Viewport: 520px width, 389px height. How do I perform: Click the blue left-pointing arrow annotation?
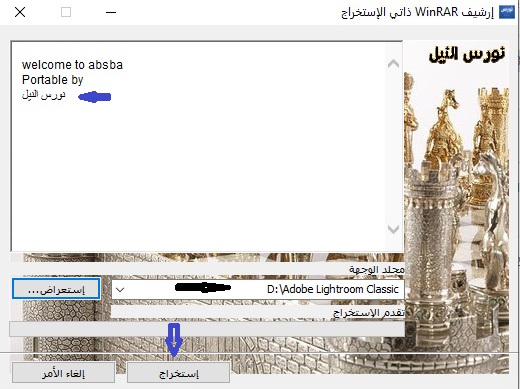coord(94,97)
